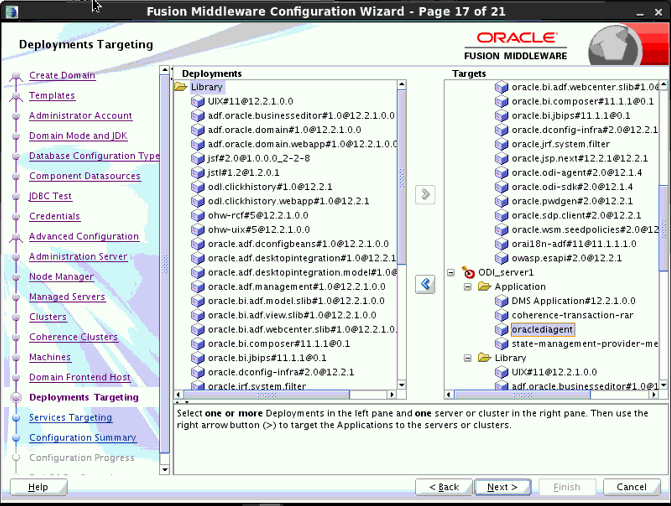Click ODI_server1 server icon in Targets
671x506 pixels.
point(468,272)
